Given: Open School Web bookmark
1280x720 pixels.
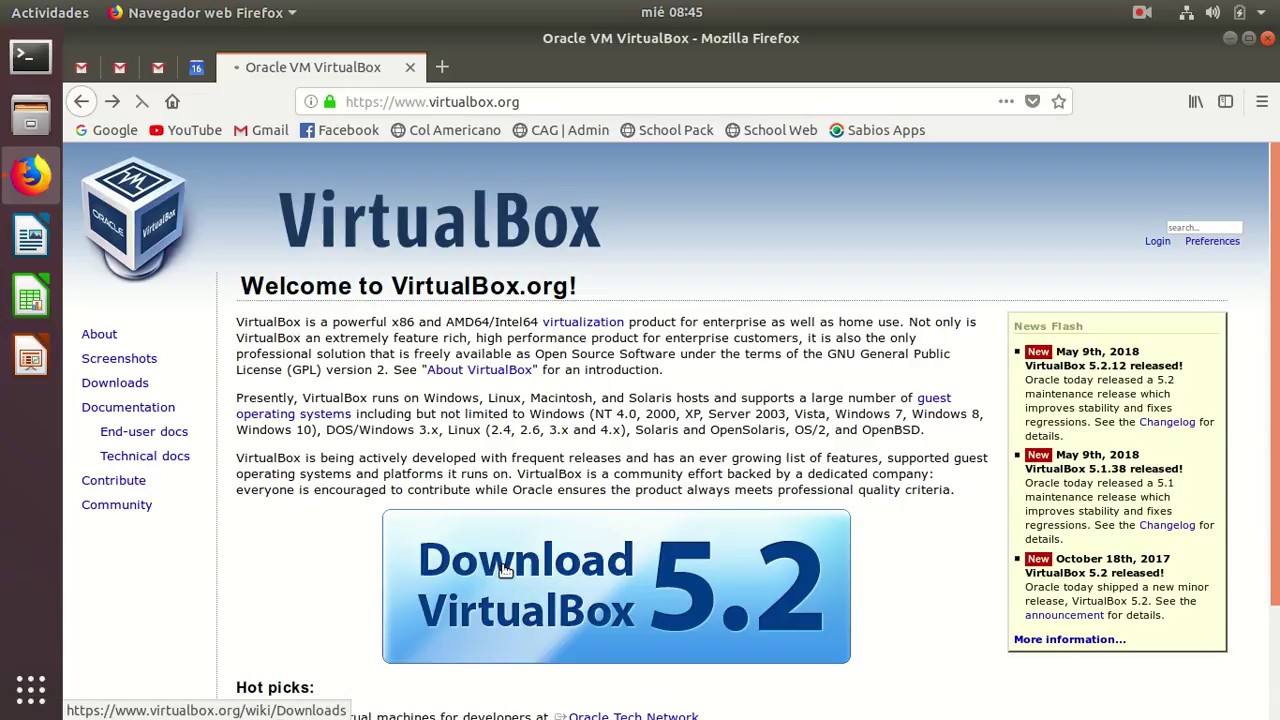Looking at the screenshot, I should pos(771,130).
